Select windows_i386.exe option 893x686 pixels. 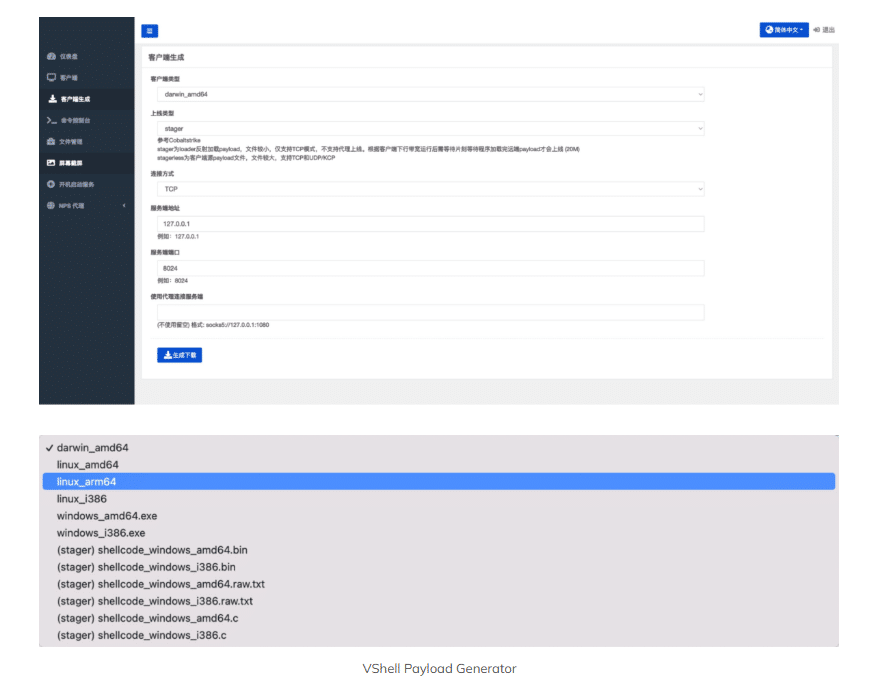(x=439, y=533)
